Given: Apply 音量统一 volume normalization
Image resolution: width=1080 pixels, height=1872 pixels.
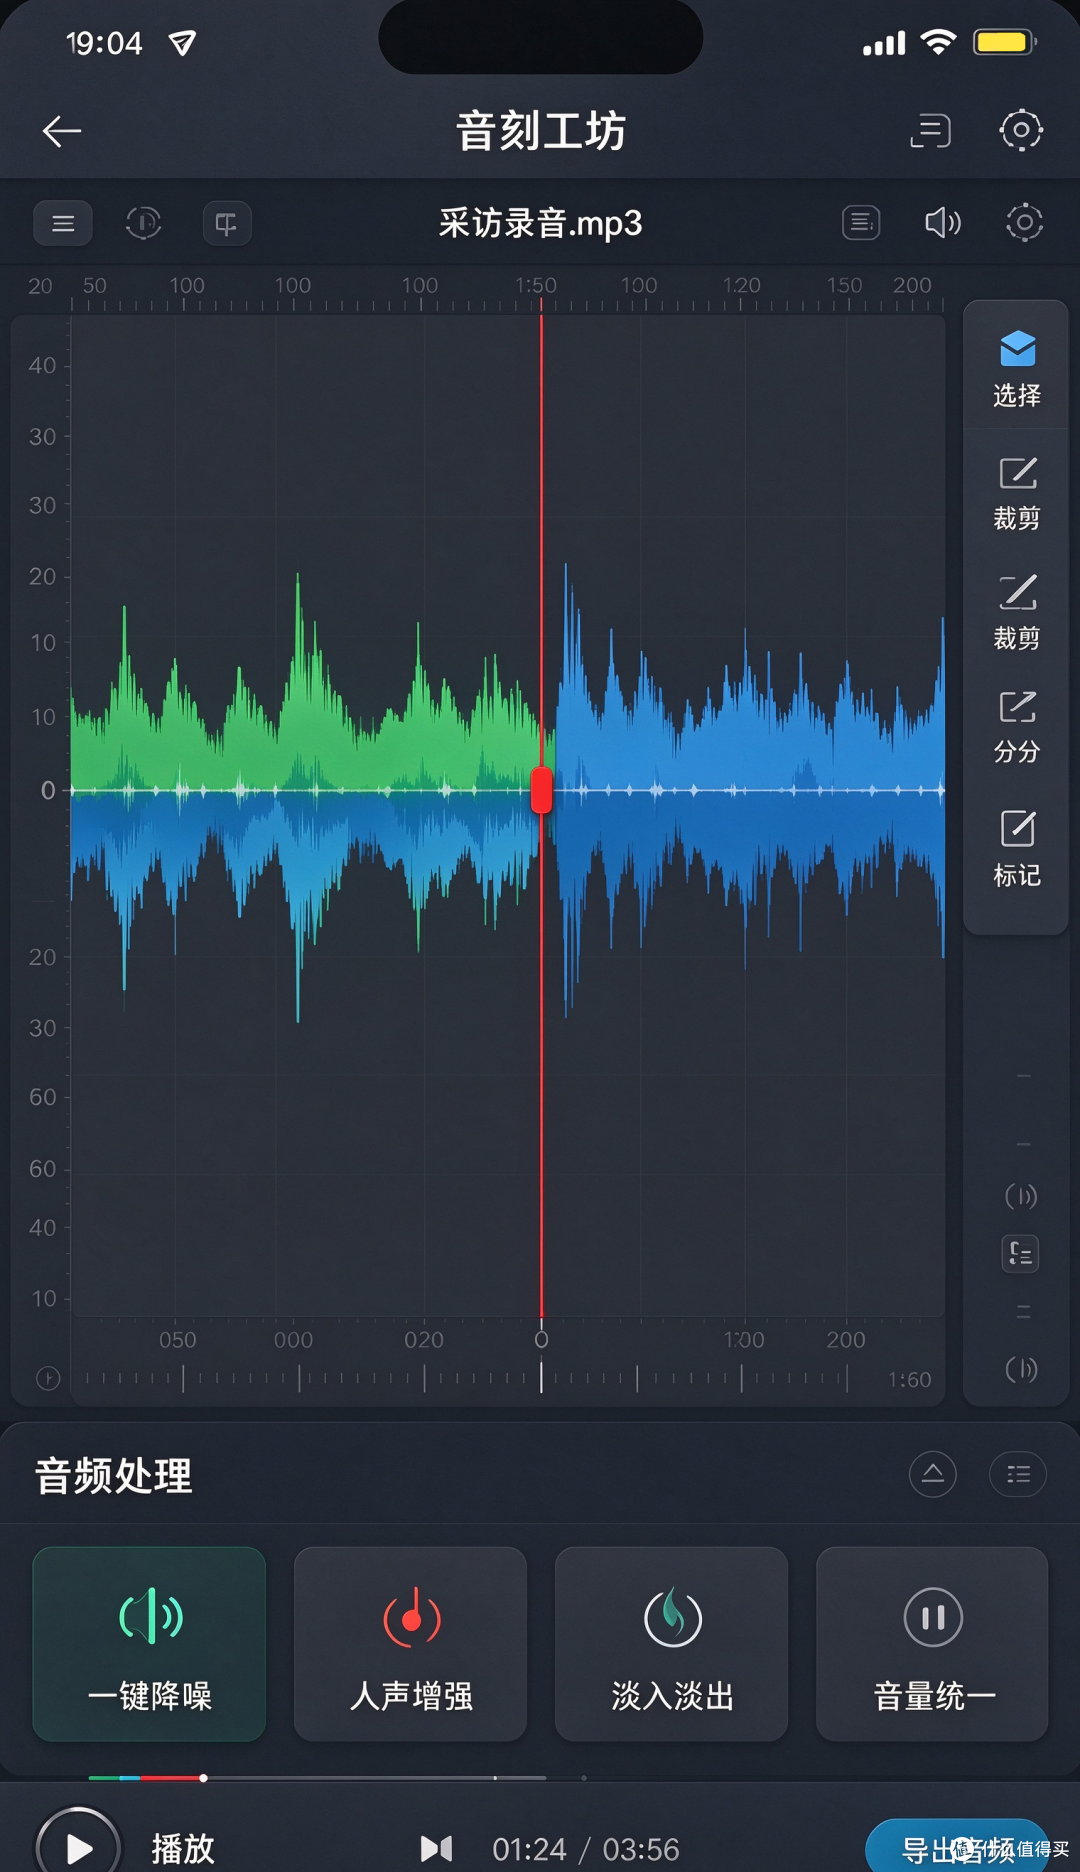Looking at the screenshot, I should tap(933, 1644).
